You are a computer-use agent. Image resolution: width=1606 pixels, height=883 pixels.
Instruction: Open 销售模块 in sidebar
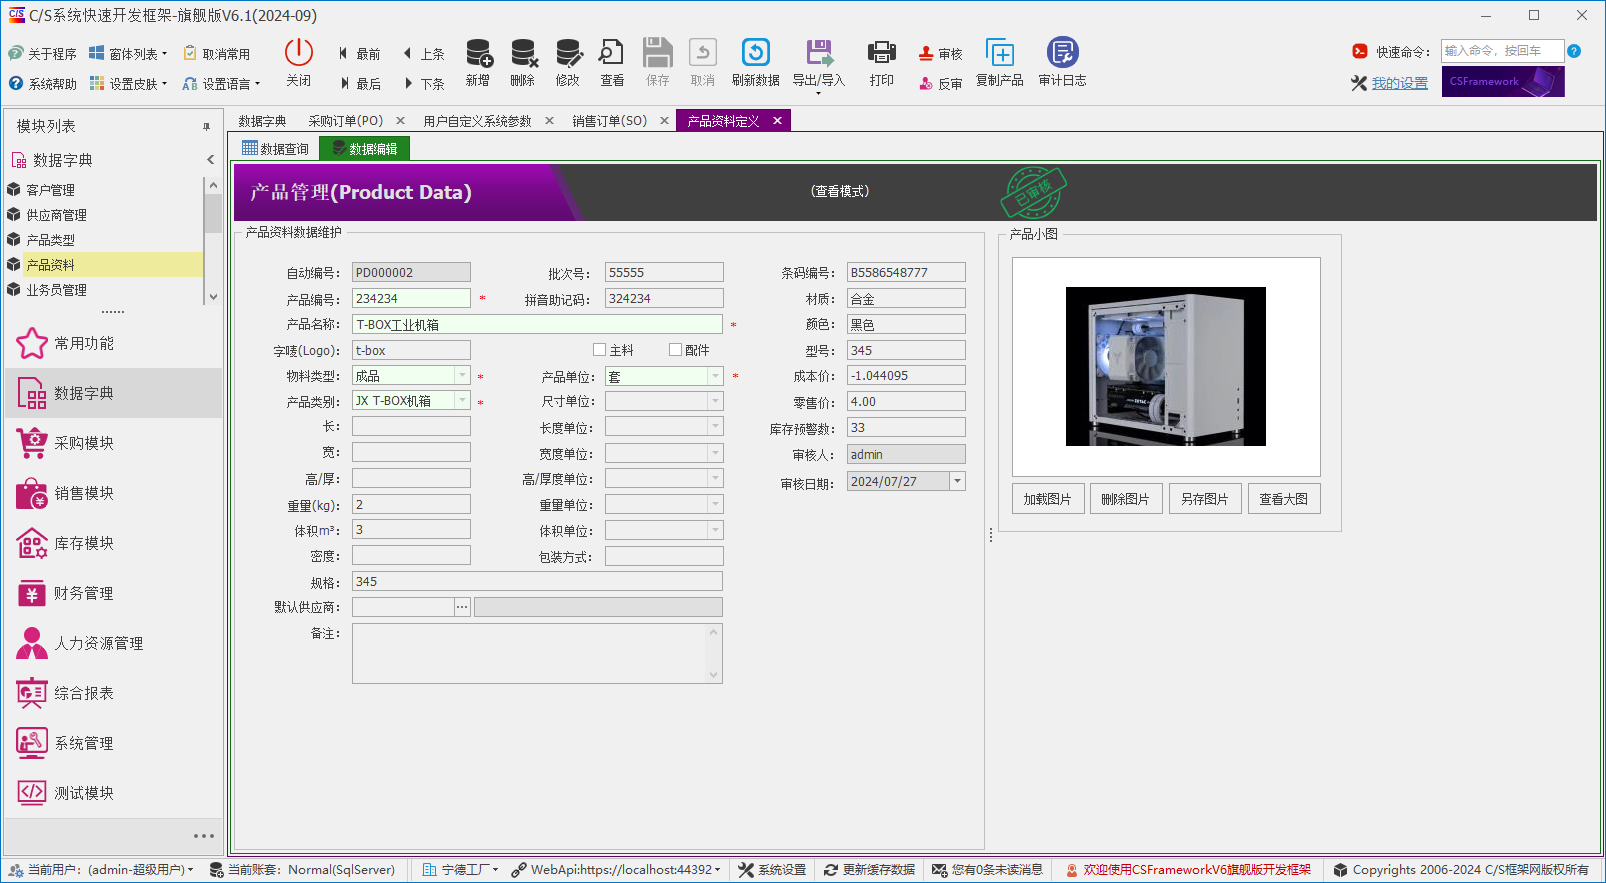113,493
